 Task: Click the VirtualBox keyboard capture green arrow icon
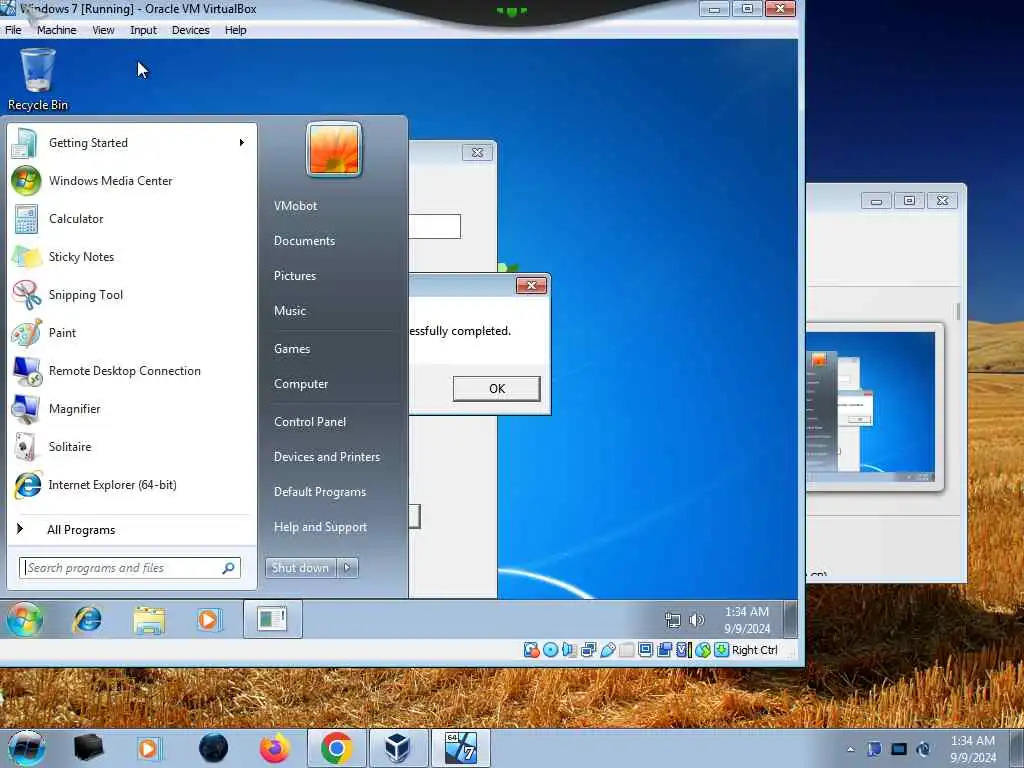coord(721,650)
